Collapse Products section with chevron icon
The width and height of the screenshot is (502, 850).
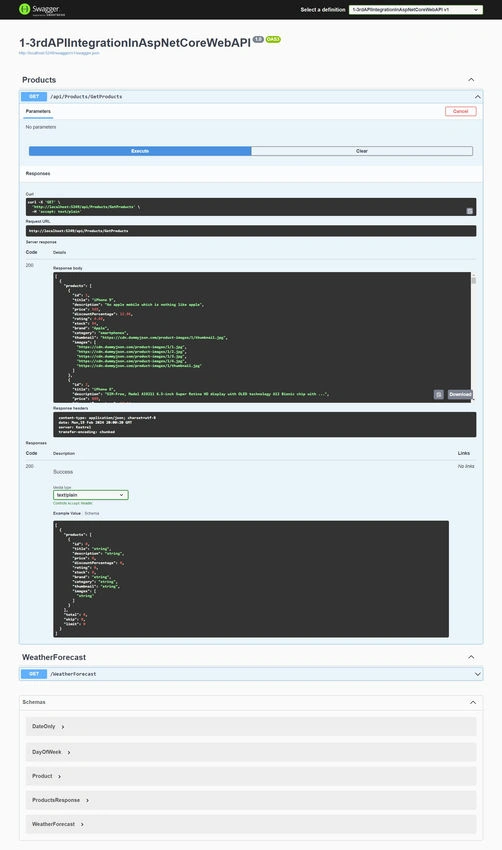[x=471, y=80]
